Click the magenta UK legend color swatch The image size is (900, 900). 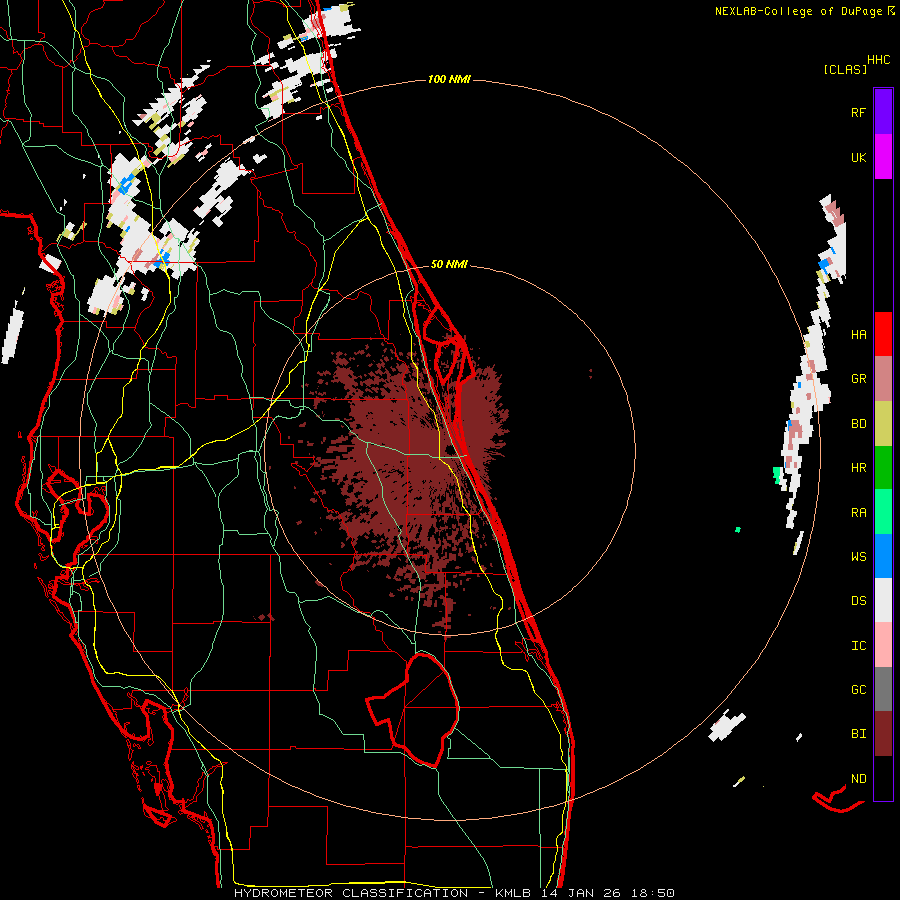point(883,157)
